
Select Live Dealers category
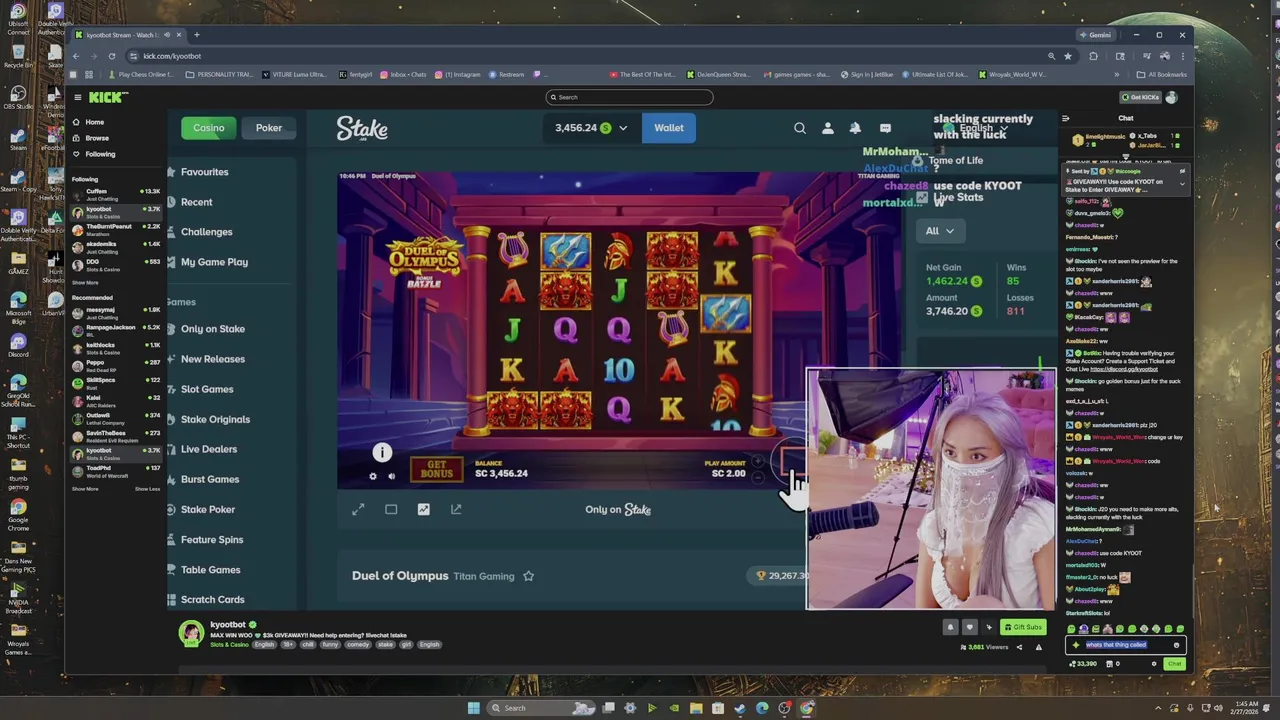coord(209,449)
